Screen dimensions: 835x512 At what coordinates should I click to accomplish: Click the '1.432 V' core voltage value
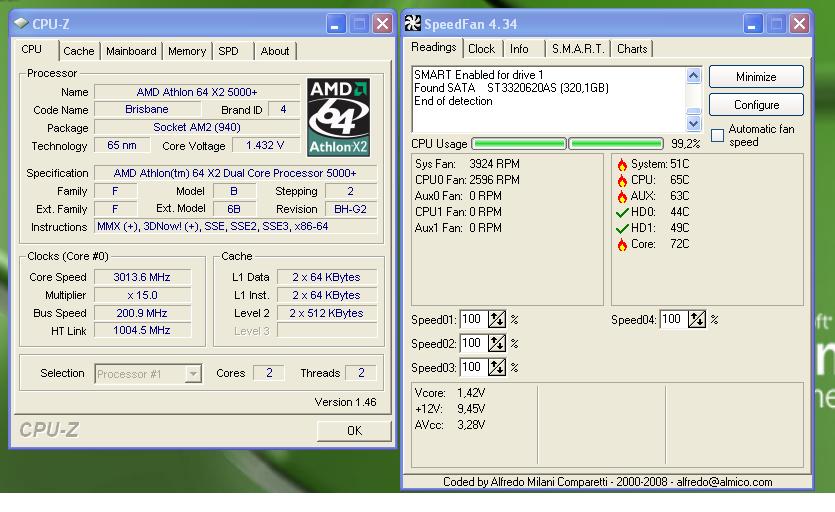[265, 145]
